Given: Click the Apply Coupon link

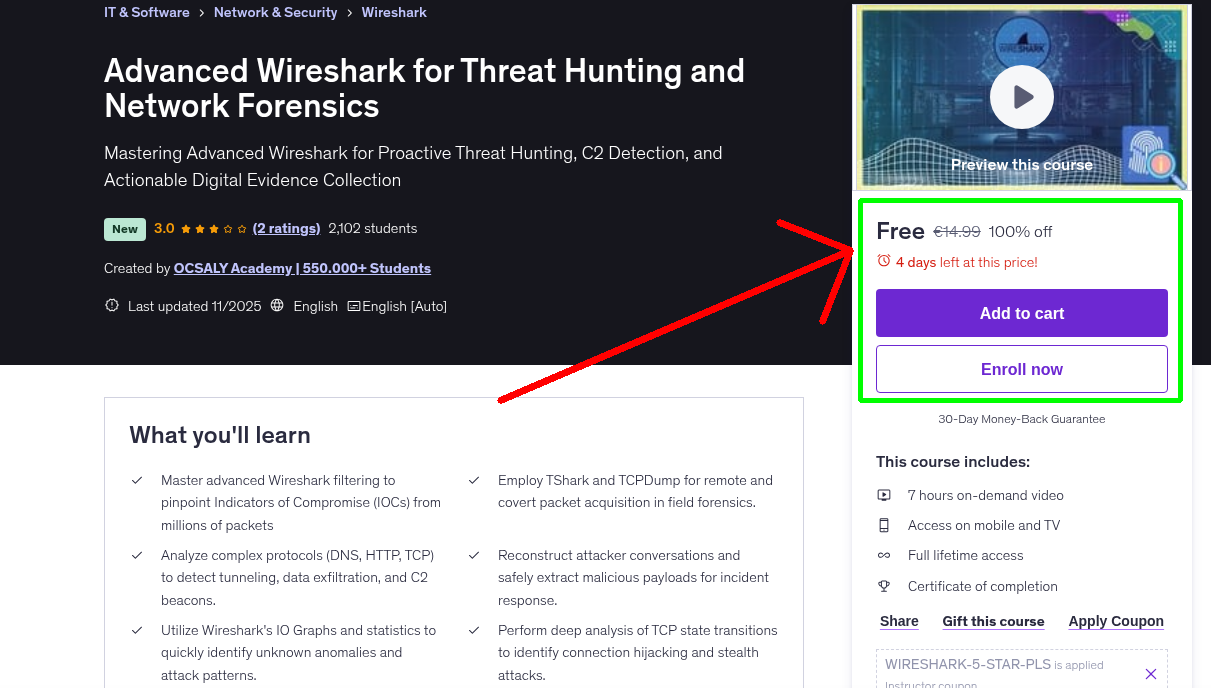Looking at the screenshot, I should 1115,621.
